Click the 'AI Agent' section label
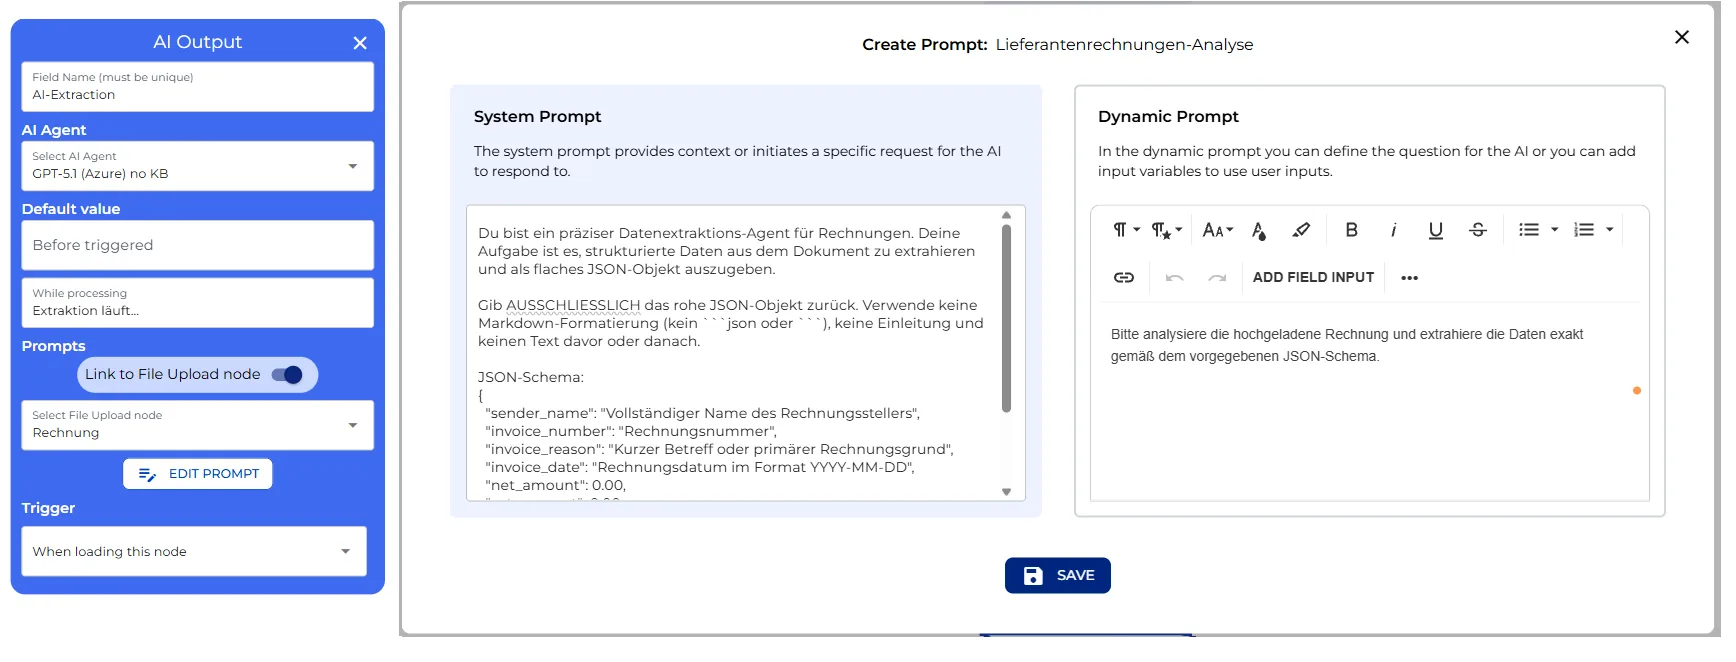The width and height of the screenshot is (1736, 662). click(x=54, y=130)
